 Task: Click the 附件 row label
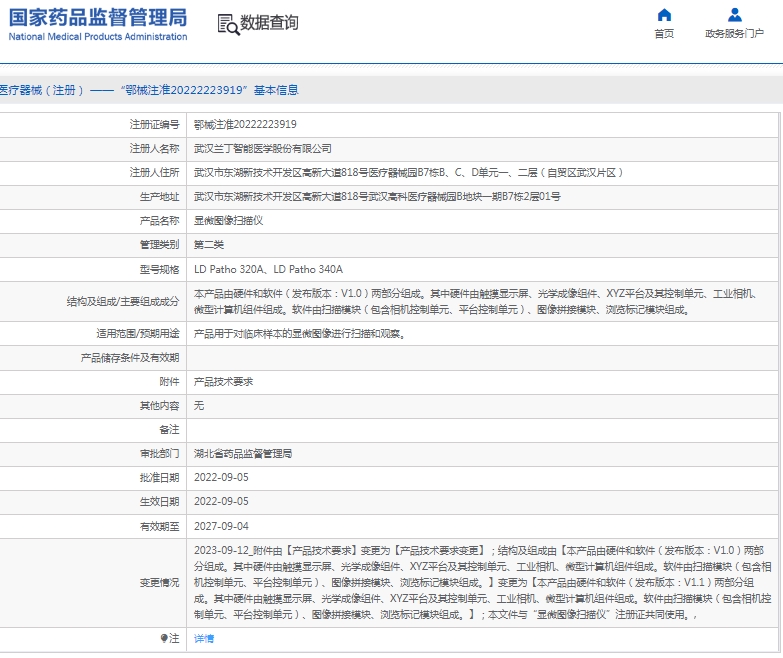tap(169, 382)
